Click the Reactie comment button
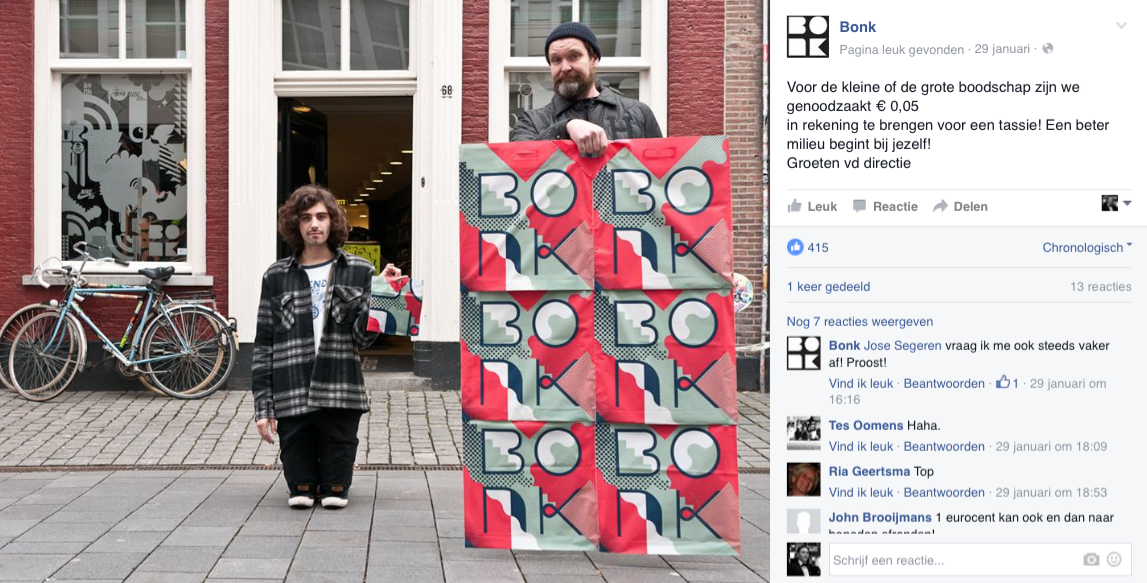 point(885,206)
